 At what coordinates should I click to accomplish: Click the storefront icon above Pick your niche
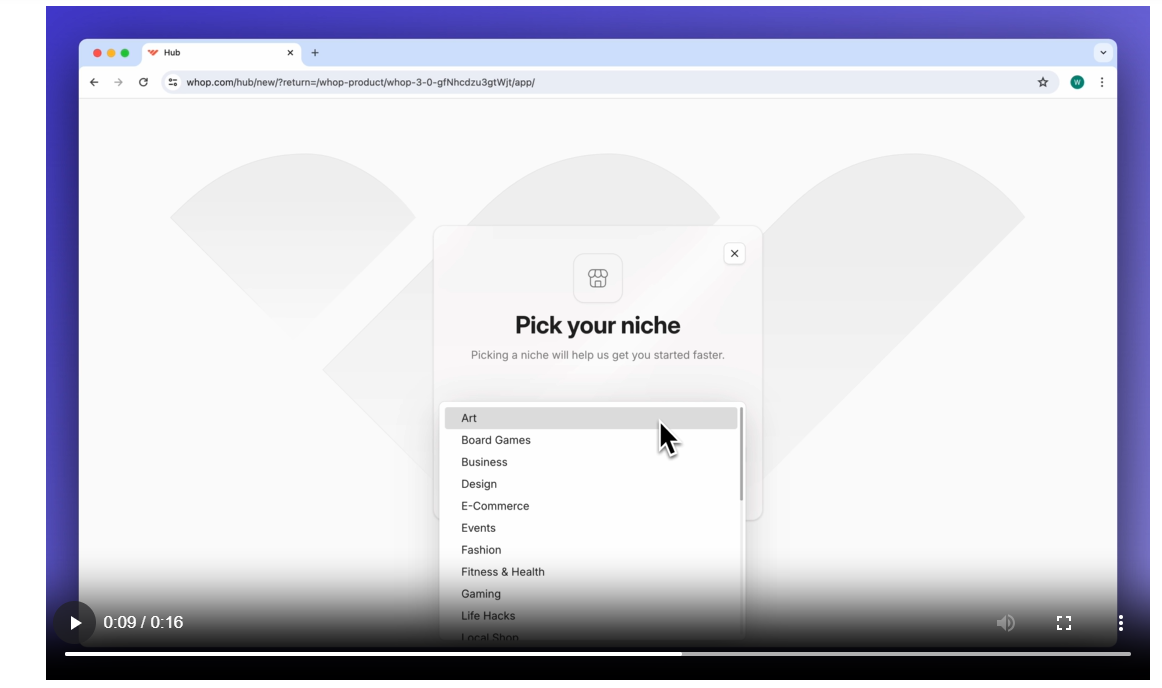coord(598,278)
